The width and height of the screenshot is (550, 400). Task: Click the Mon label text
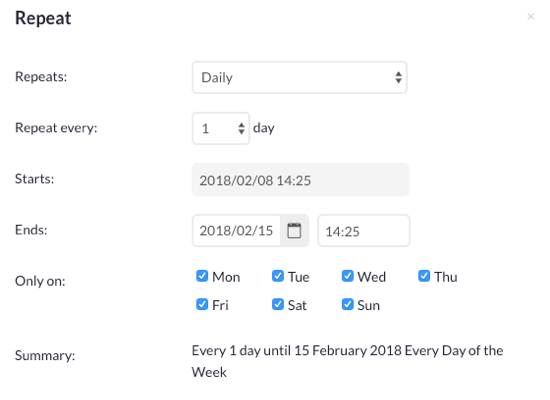(226, 277)
